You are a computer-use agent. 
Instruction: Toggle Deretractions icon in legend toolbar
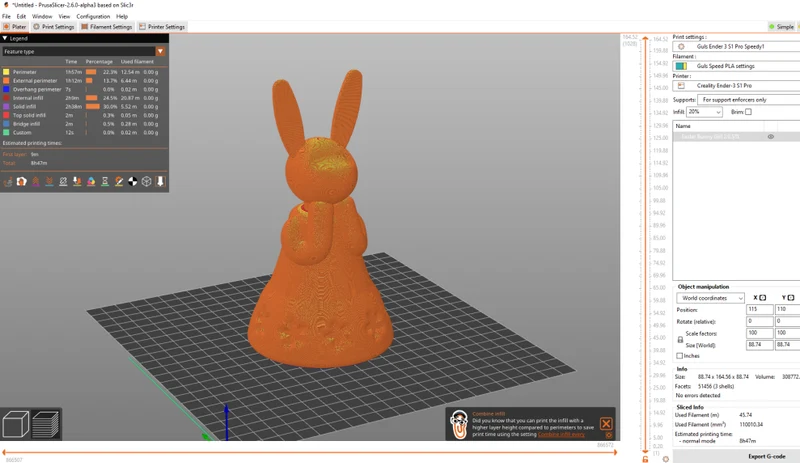[49, 181]
